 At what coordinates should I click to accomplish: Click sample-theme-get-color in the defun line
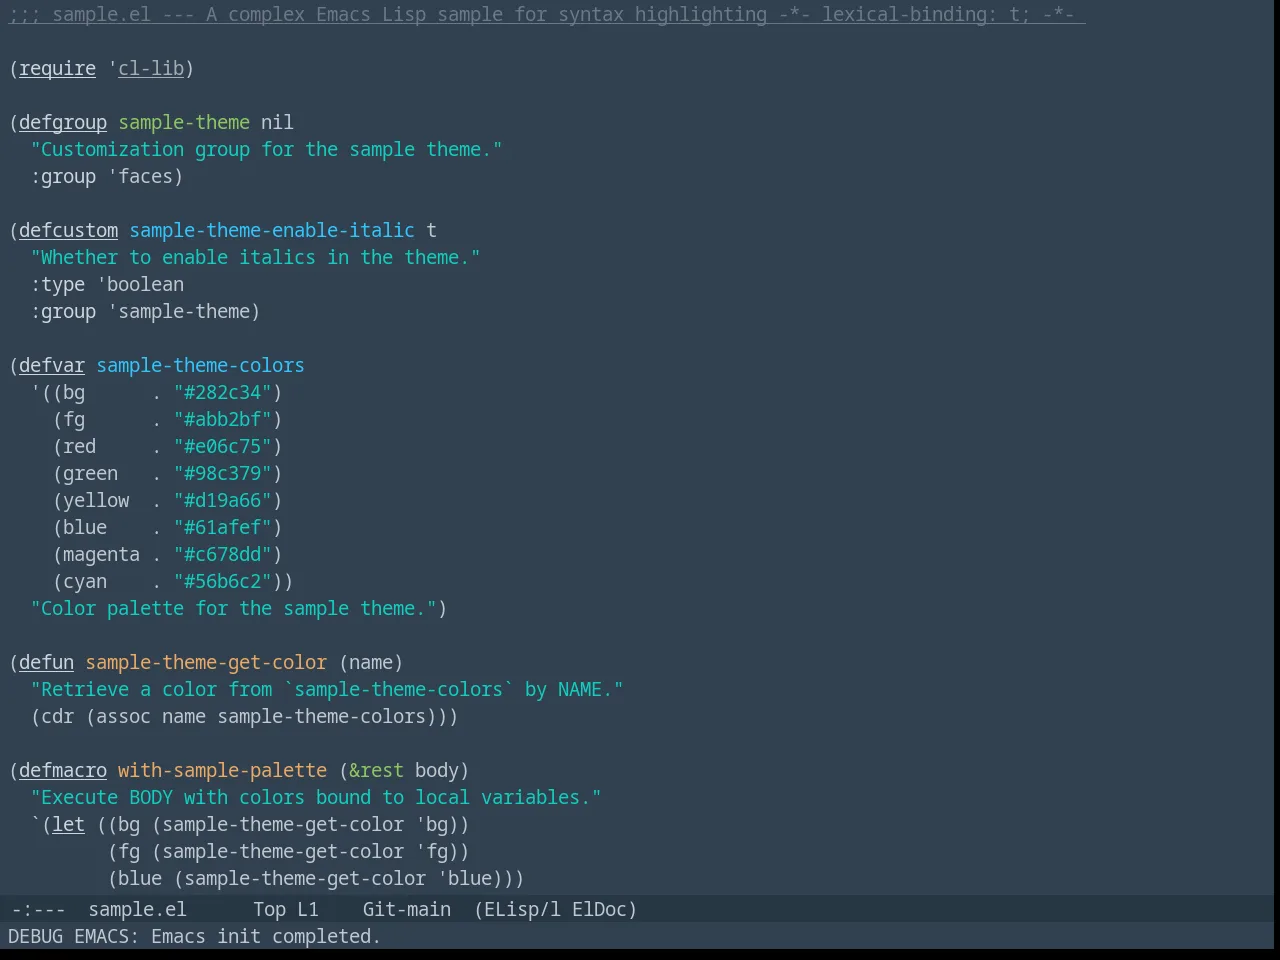[206, 662]
